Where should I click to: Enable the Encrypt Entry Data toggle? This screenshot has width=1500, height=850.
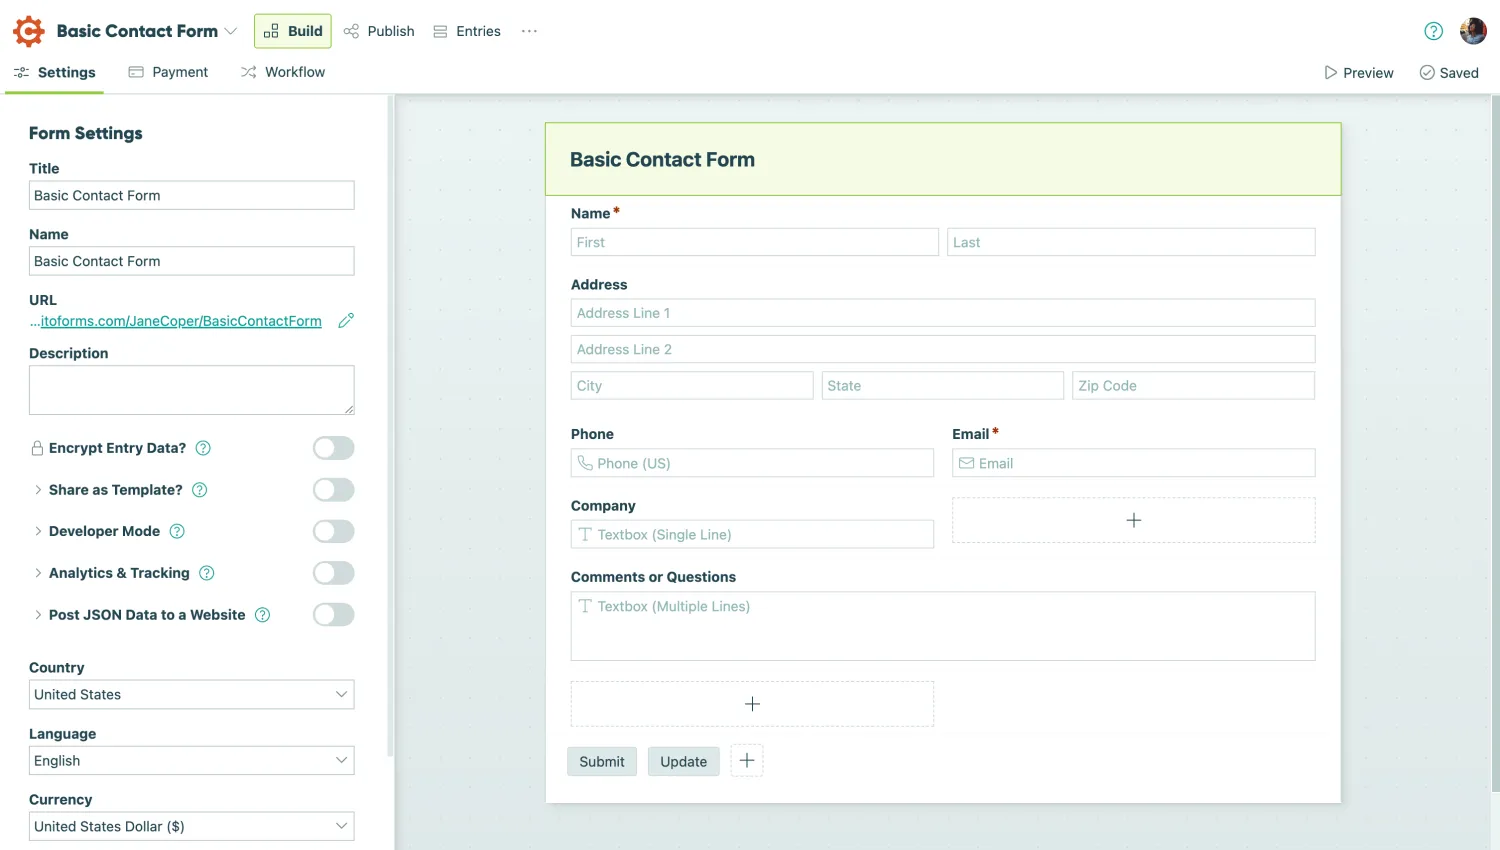[x=333, y=448]
